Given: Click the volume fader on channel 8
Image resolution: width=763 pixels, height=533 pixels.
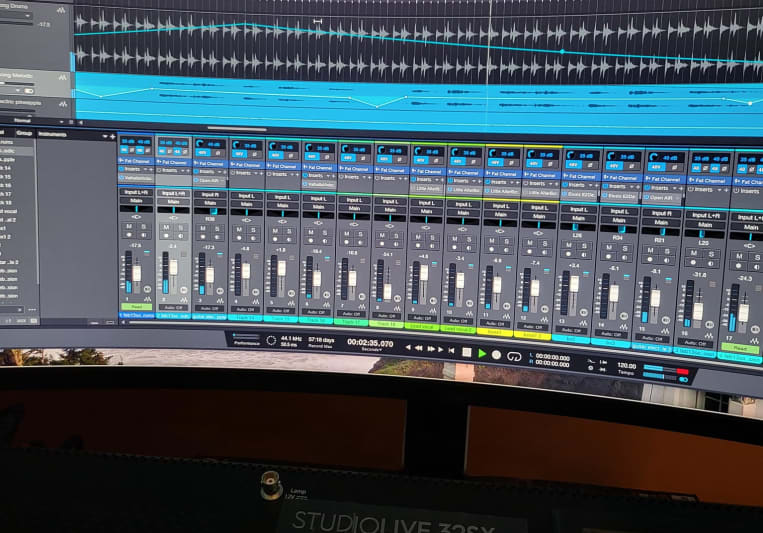Looking at the screenshot, I should (387, 291).
